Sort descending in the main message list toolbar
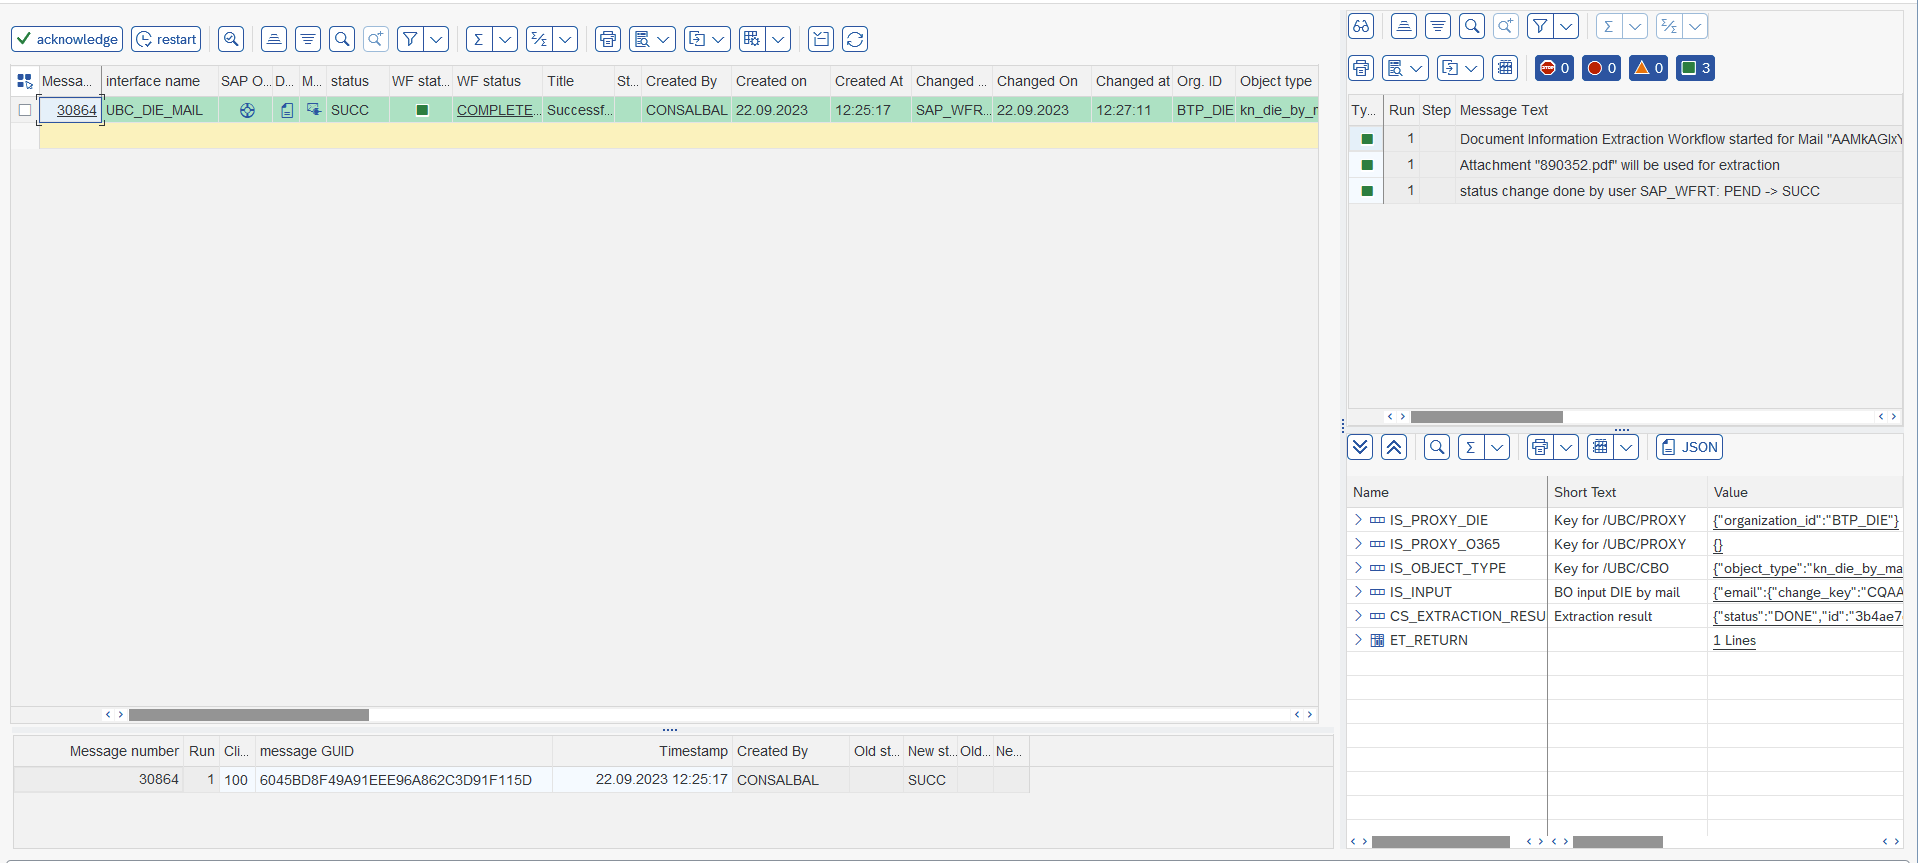The height and width of the screenshot is (863, 1918). (x=308, y=39)
